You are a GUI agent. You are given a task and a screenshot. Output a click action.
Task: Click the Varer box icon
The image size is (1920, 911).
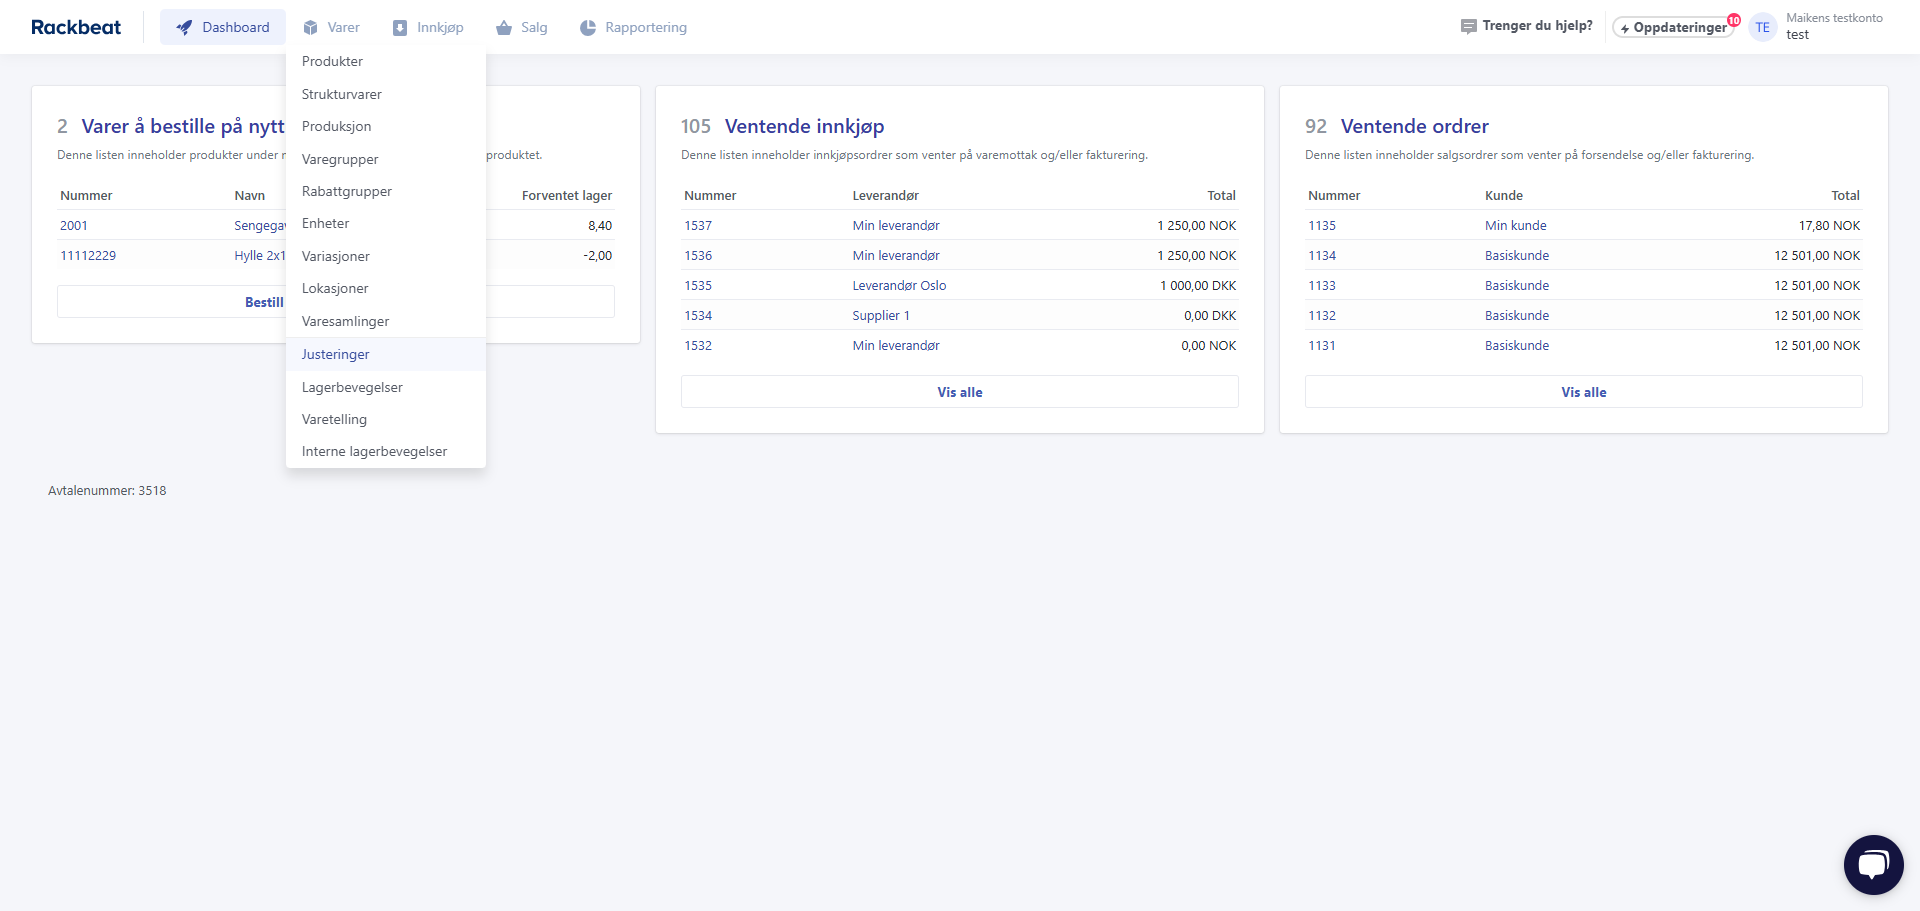(x=311, y=28)
